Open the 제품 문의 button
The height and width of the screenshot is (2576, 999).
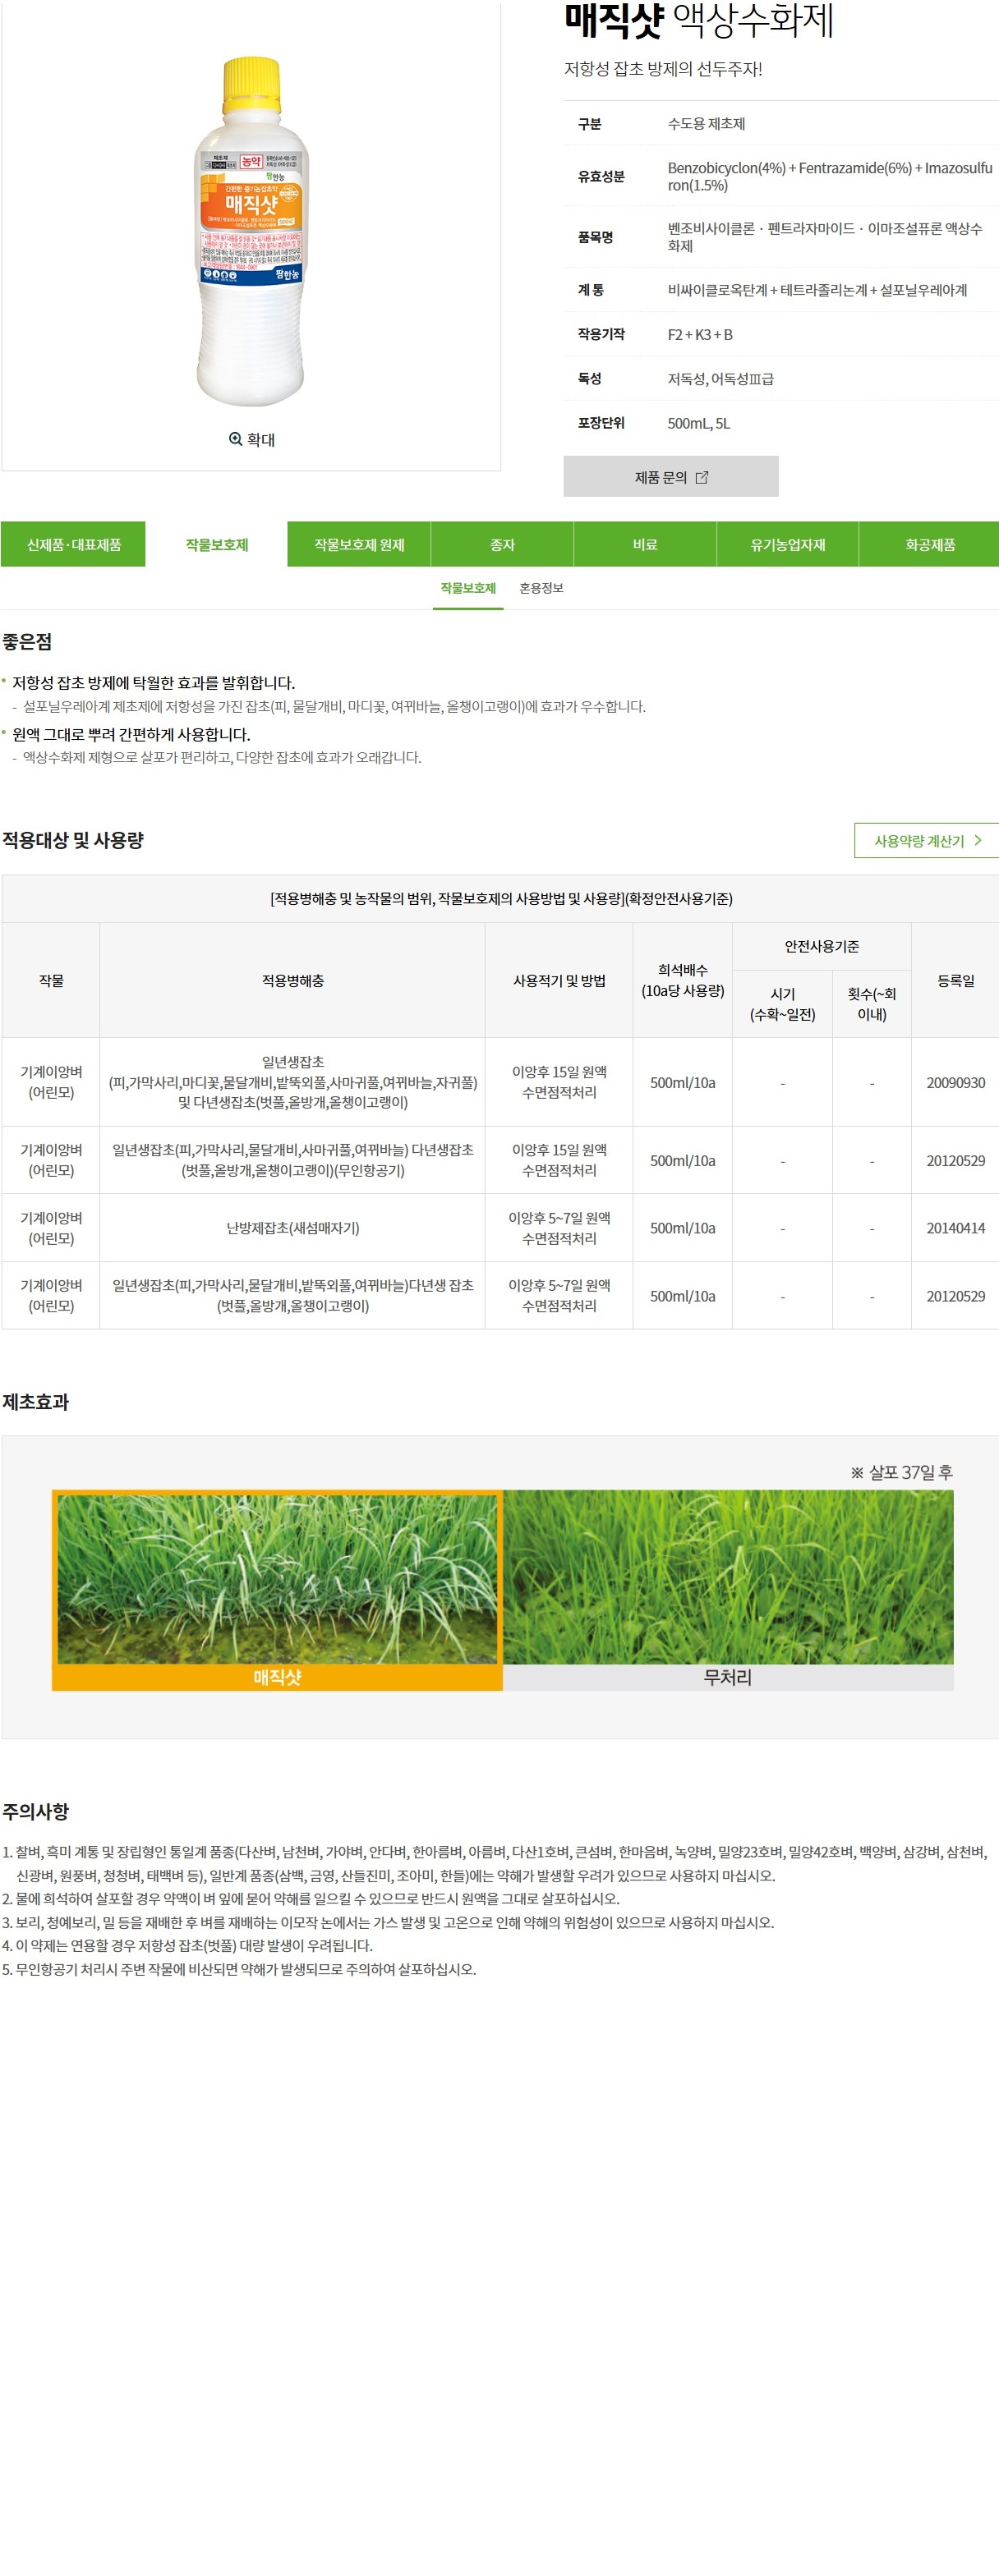(671, 477)
